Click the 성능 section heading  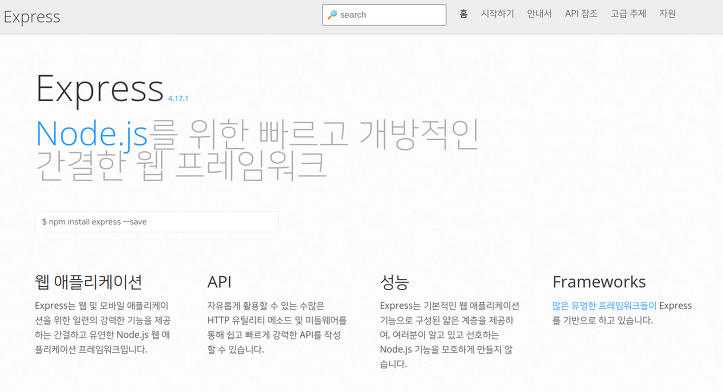(x=394, y=282)
